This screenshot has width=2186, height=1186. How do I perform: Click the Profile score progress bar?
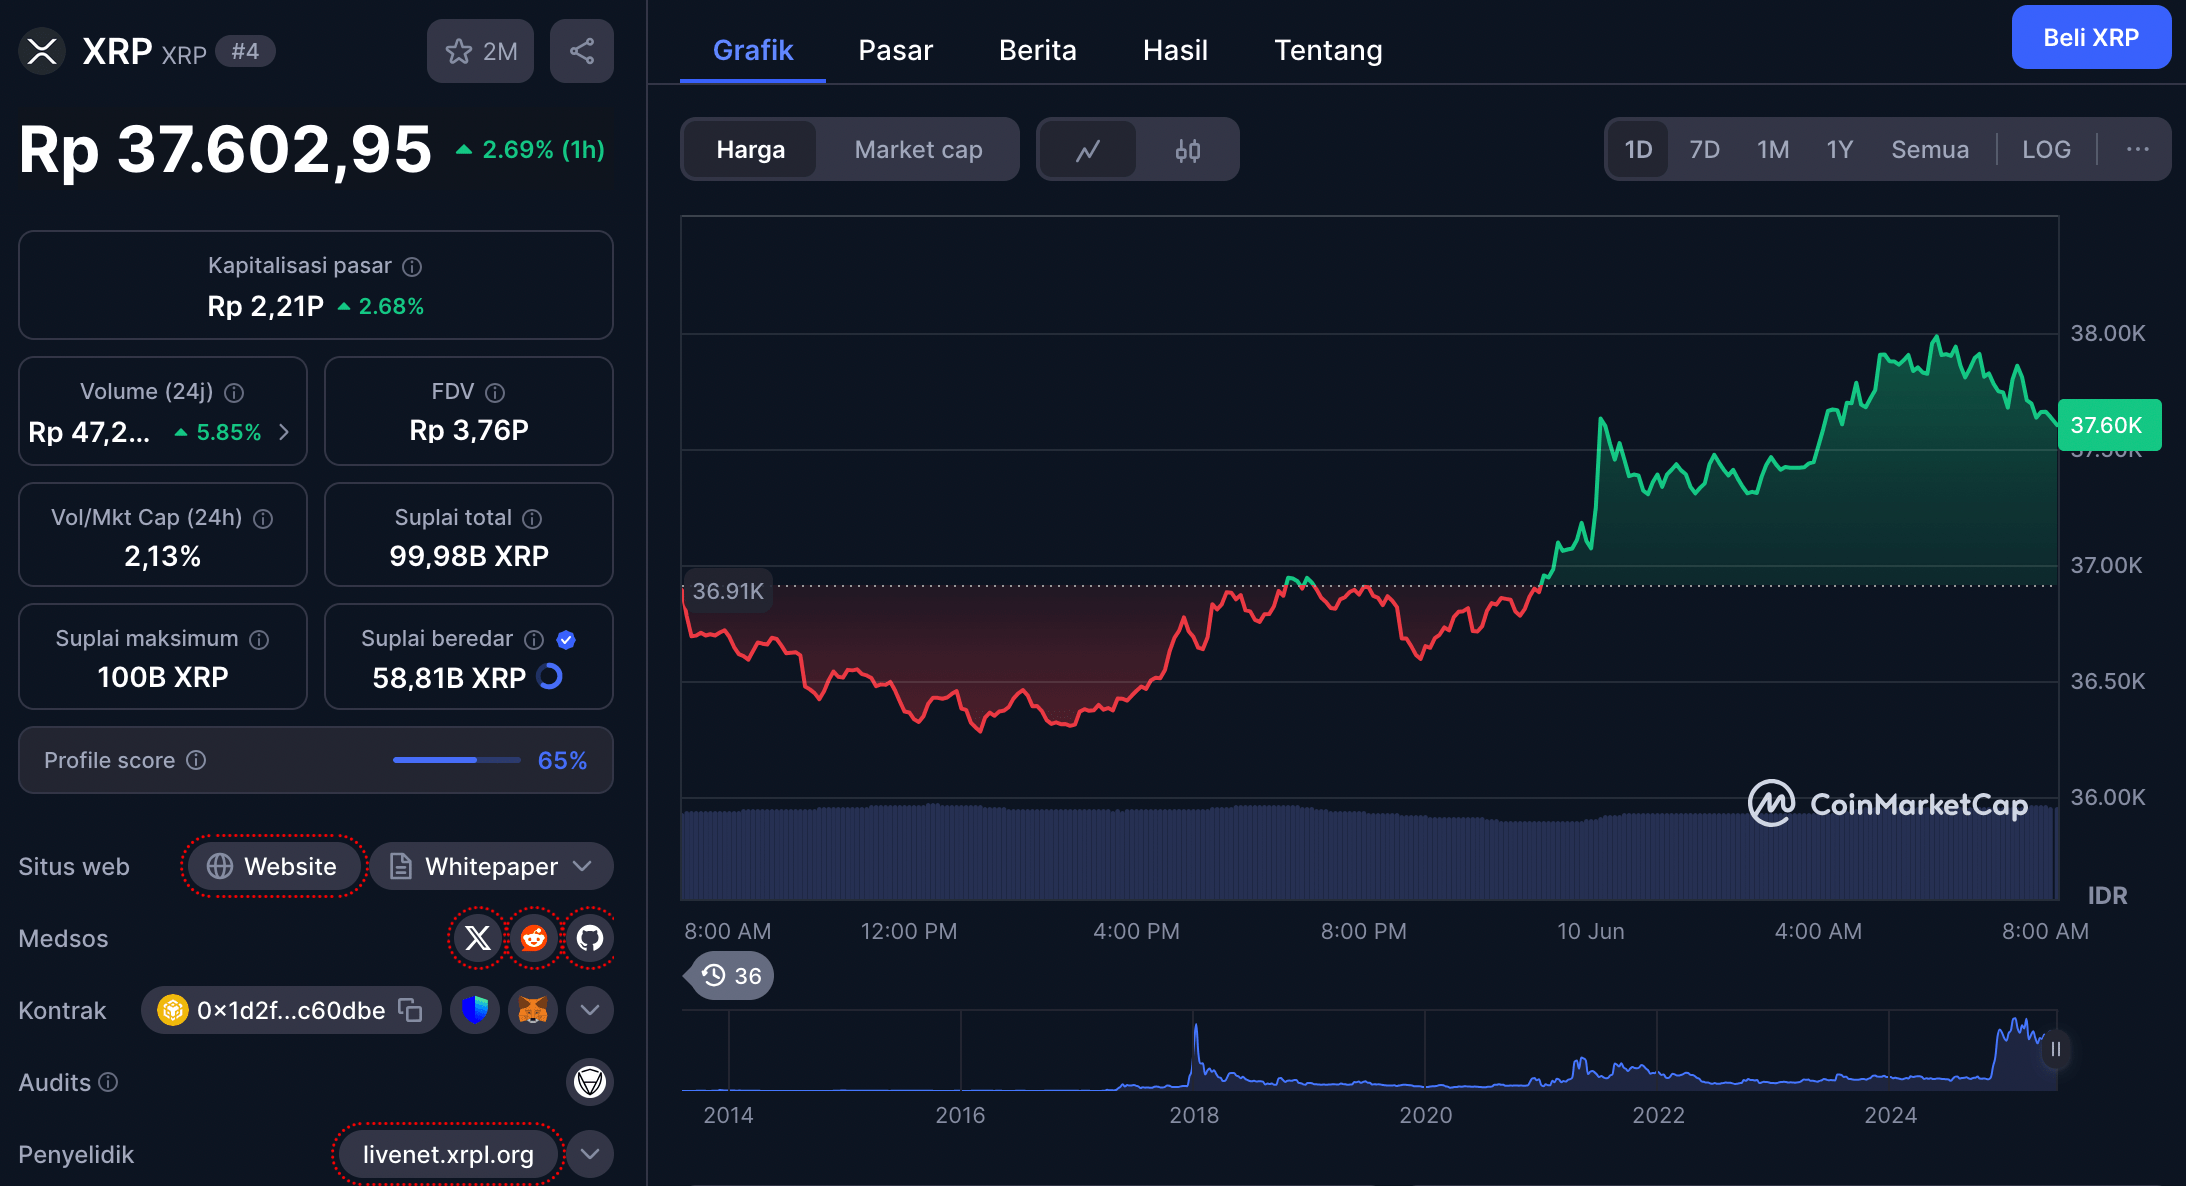click(x=457, y=760)
